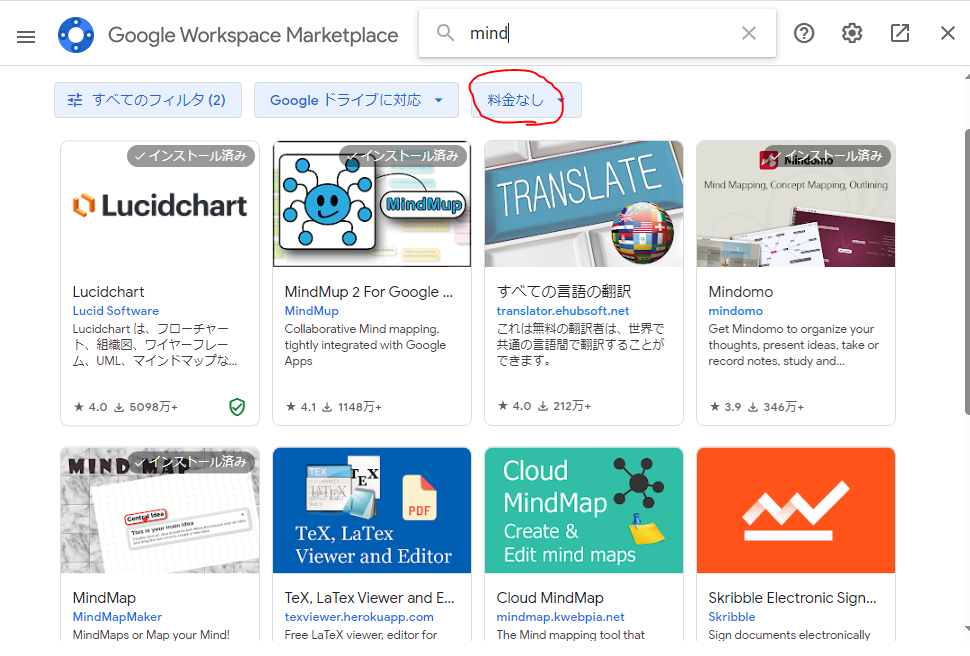This screenshot has width=970, height=656.
Task: Click the Mindomo app title
Action: point(740,291)
